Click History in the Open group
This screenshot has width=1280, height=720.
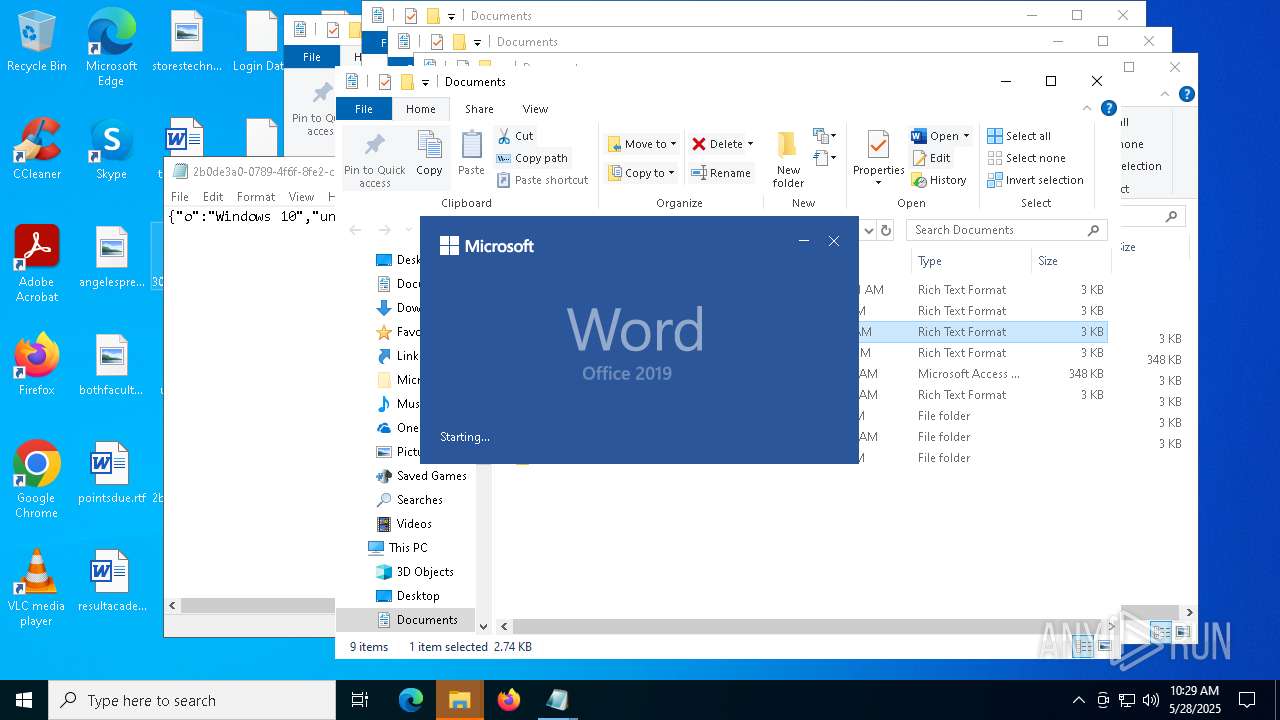[939, 180]
